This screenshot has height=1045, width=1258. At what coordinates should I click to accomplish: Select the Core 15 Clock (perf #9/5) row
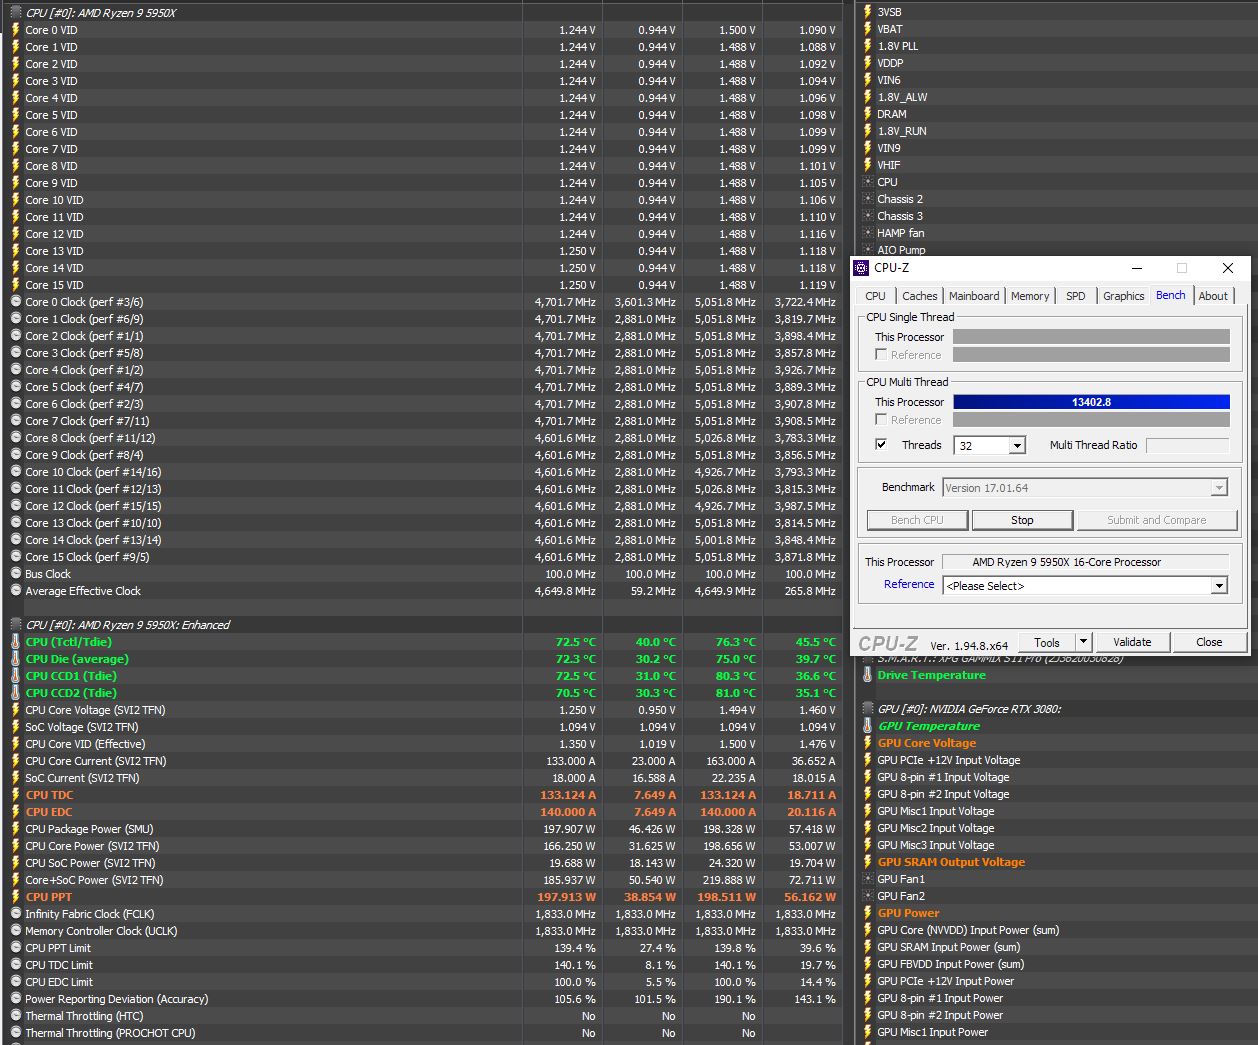pyautogui.click(x=424, y=557)
